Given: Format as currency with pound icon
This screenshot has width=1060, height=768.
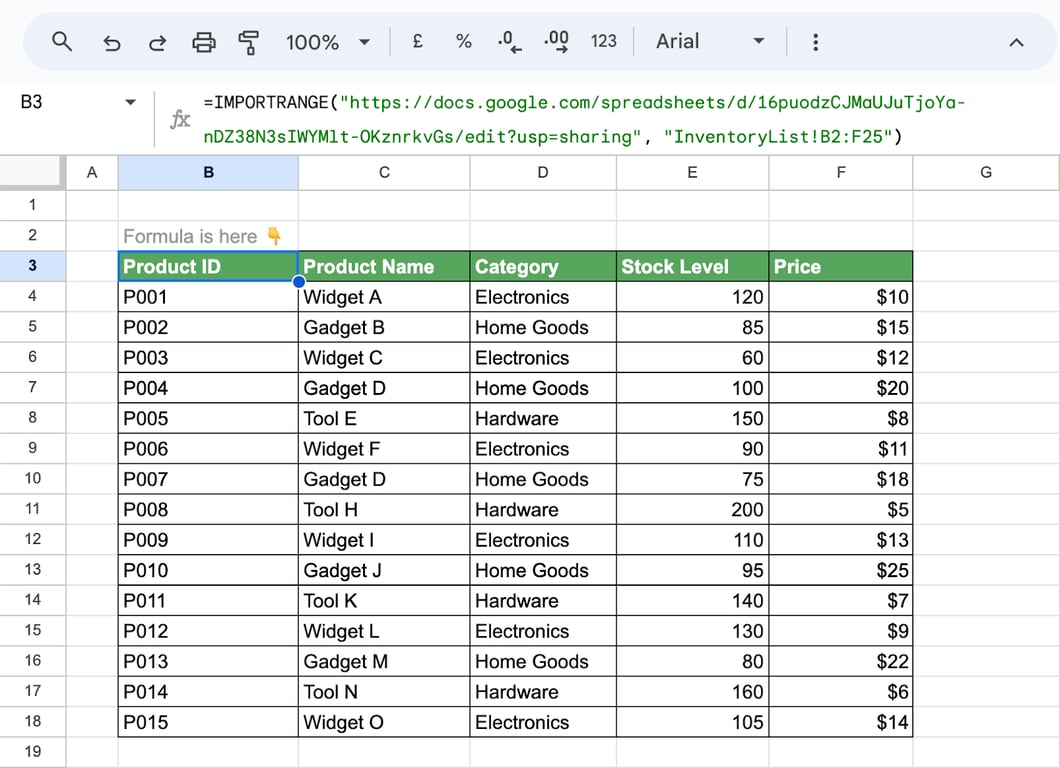Looking at the screenshot, I should (x=417, y=42).
